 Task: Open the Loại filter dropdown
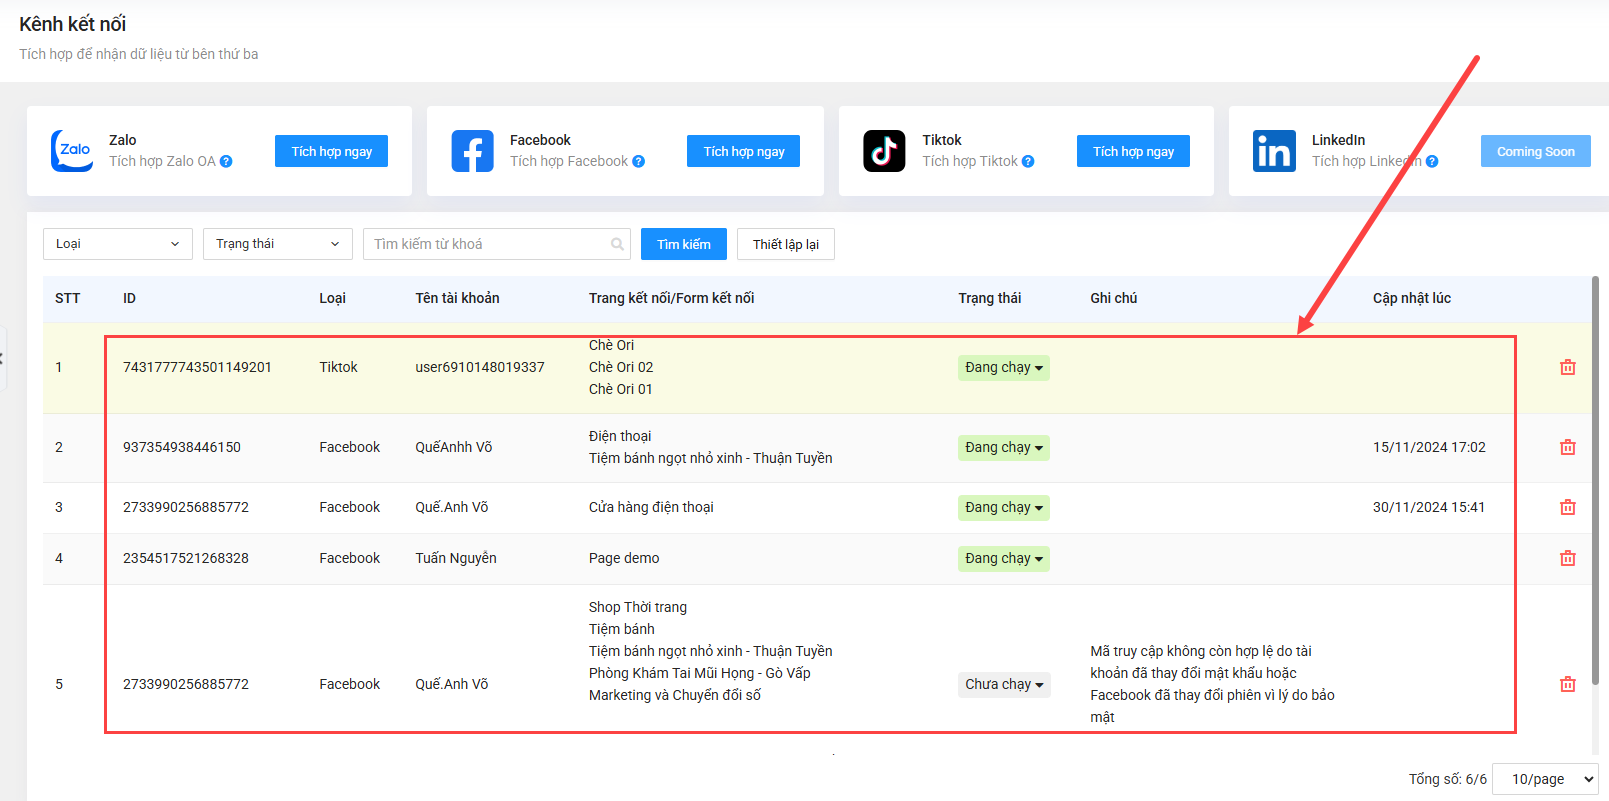(x=118, y=244)
